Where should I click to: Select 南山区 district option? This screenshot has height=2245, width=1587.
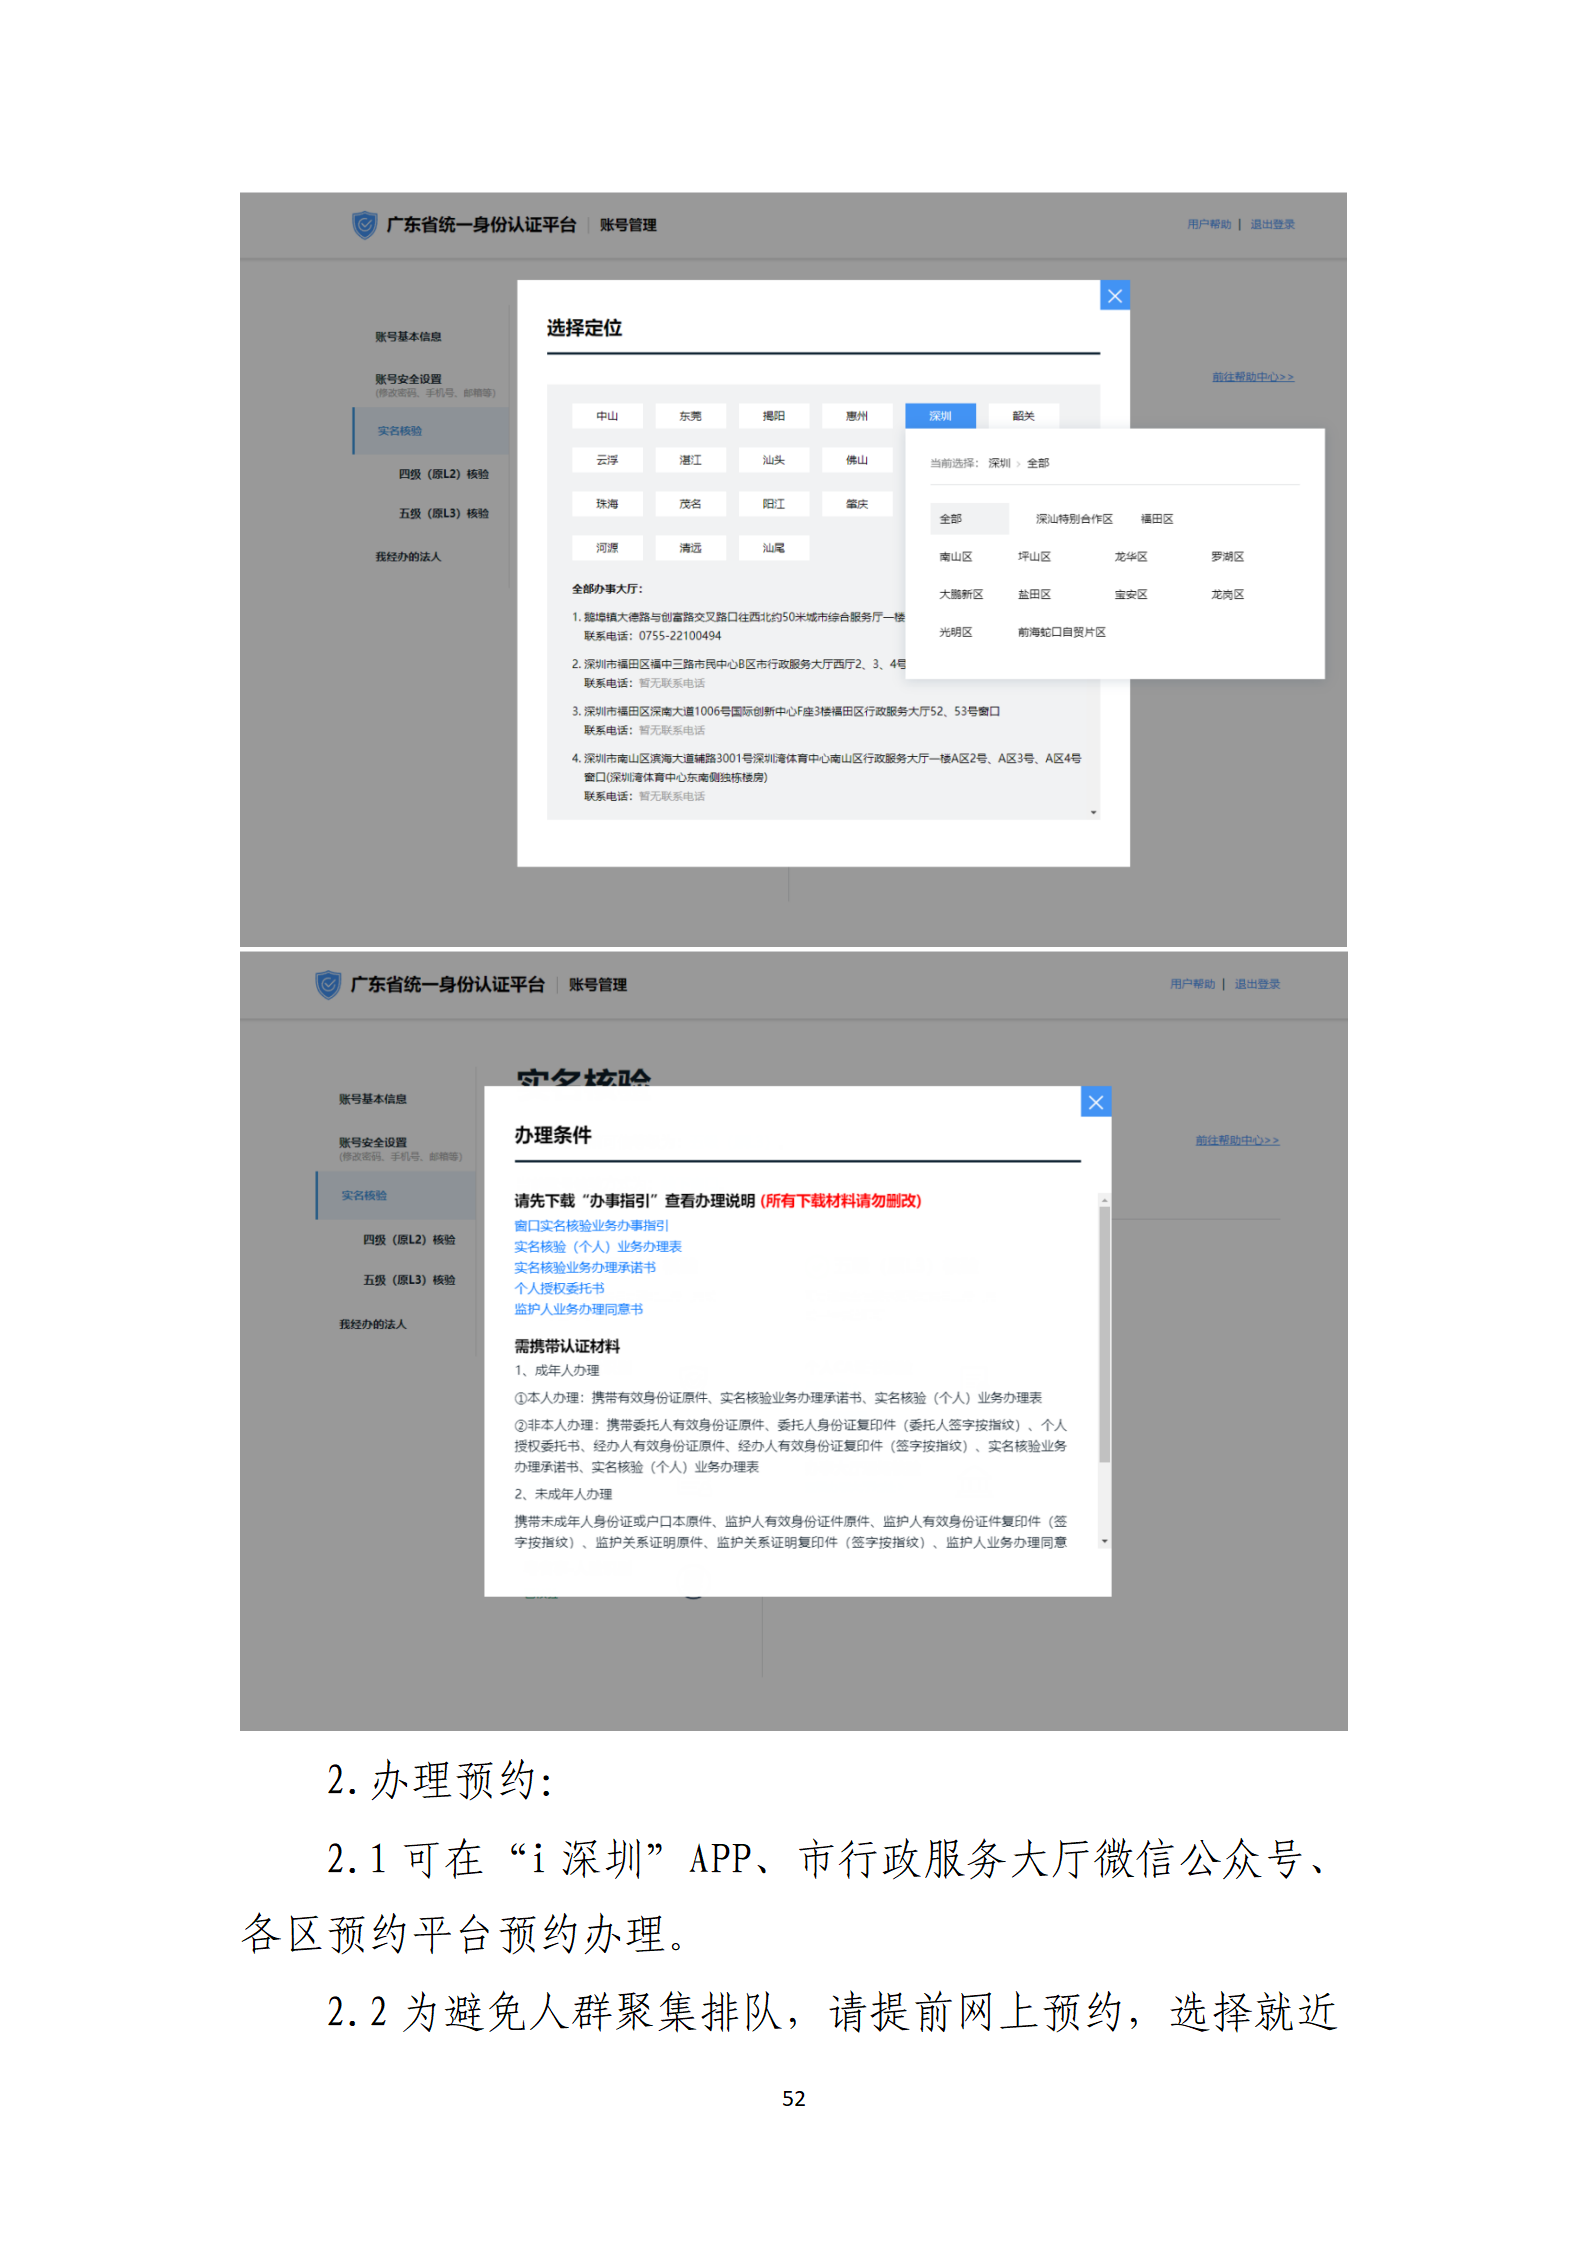[x=955, y=557]
